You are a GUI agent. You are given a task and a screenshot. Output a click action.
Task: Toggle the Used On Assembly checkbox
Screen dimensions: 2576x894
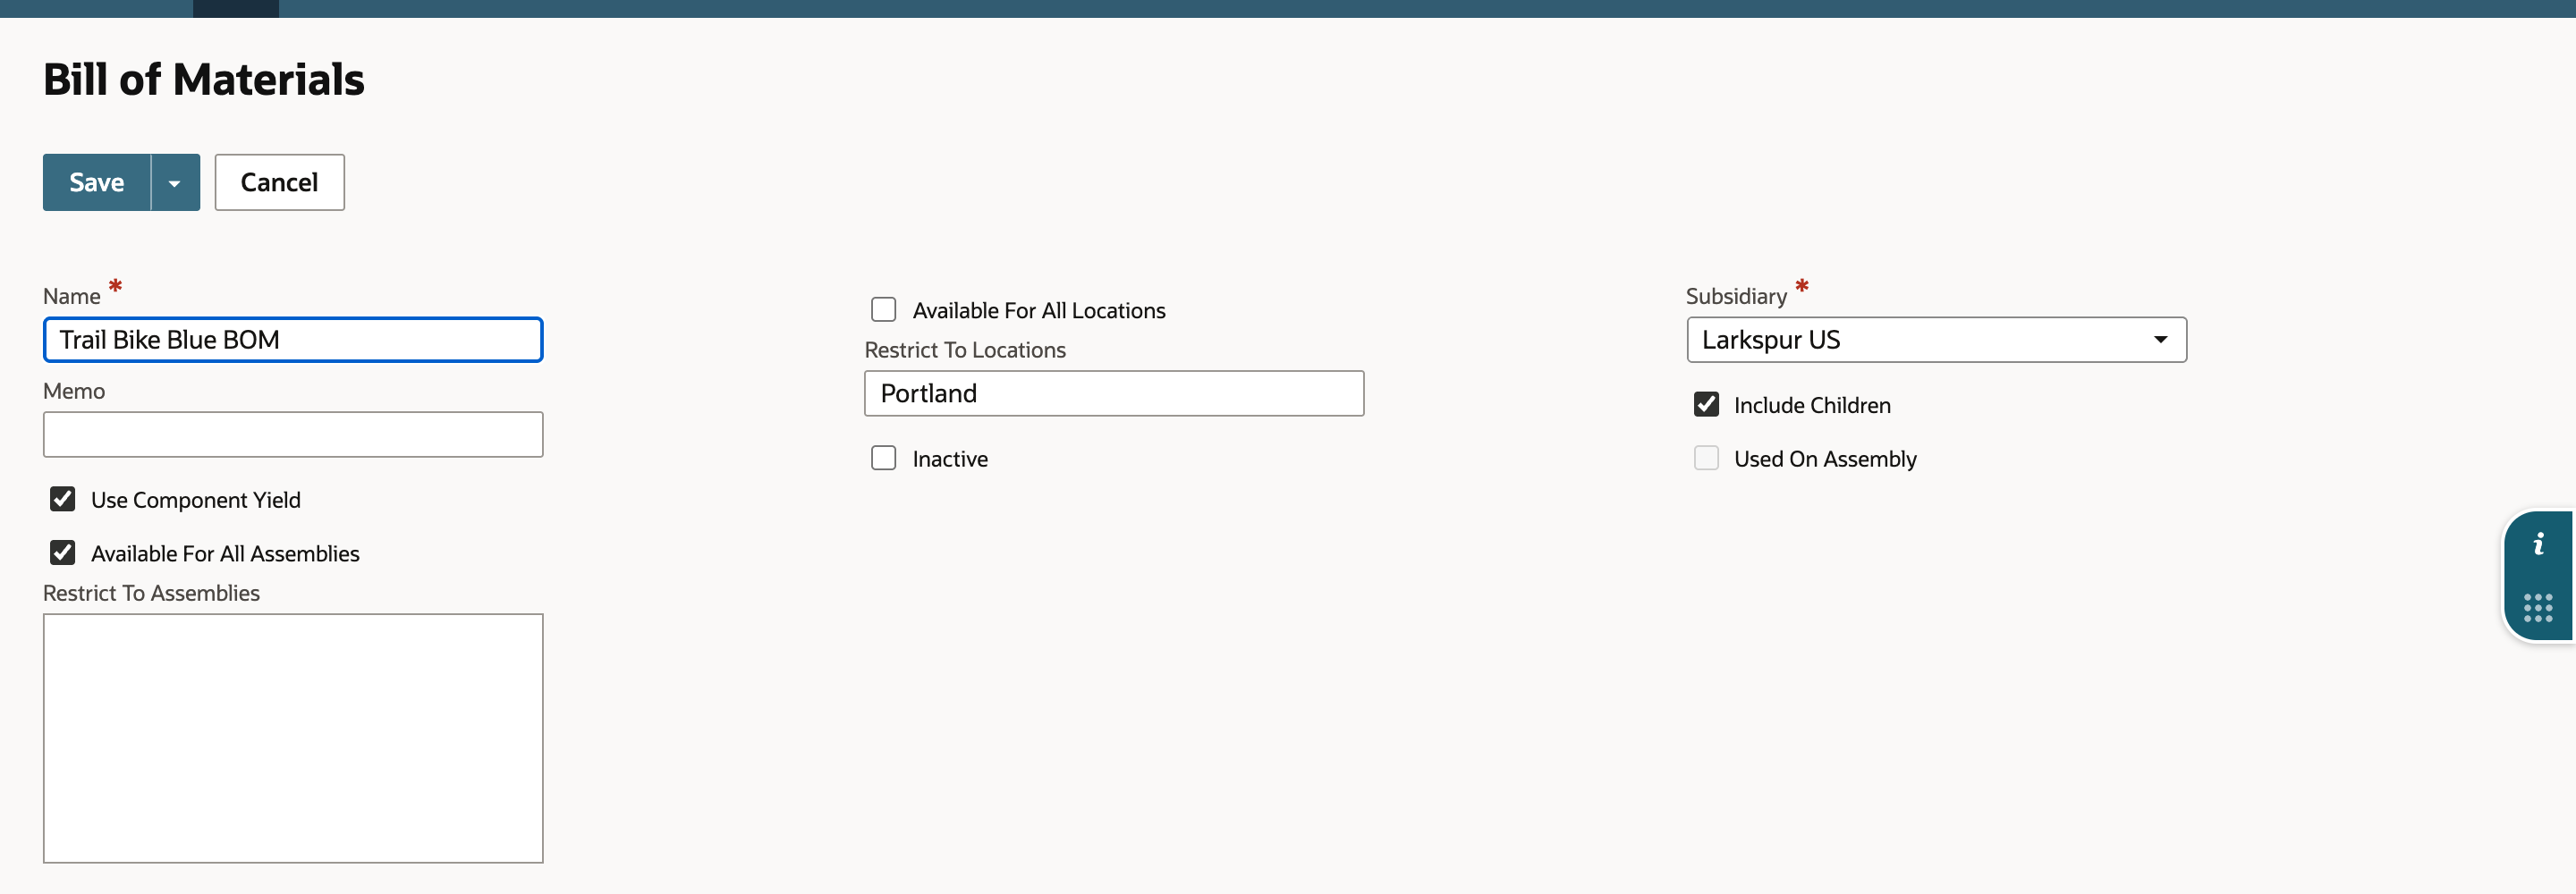tap(1706, 458)
